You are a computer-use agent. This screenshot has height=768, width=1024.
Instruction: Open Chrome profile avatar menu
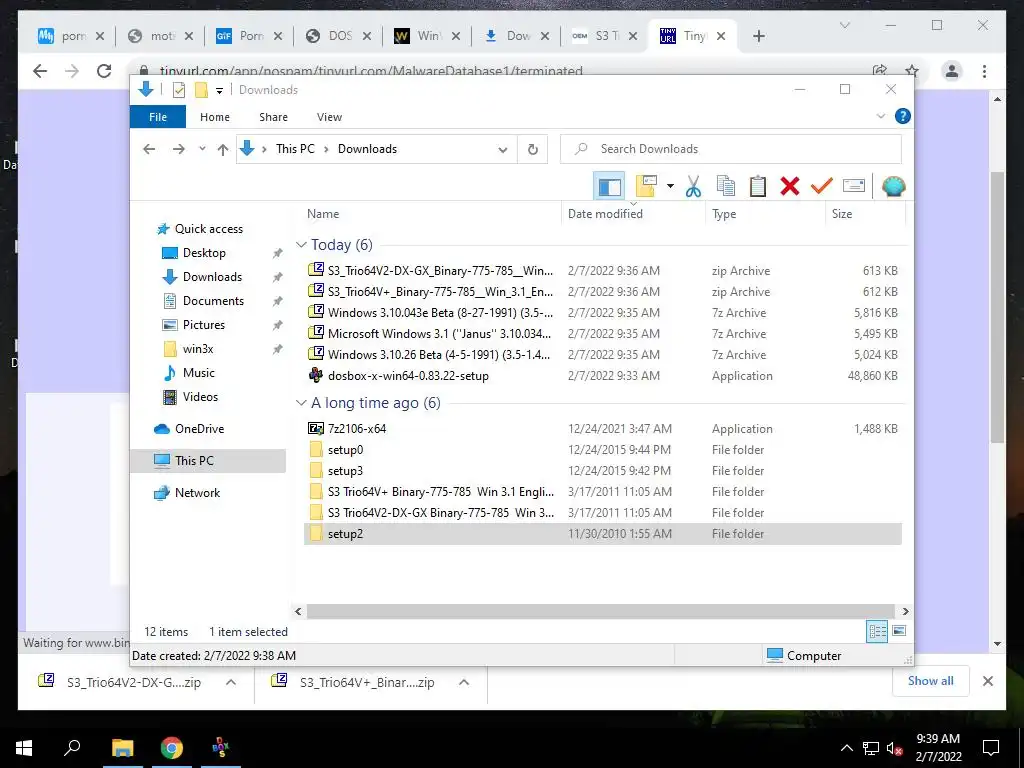(952, 71)
